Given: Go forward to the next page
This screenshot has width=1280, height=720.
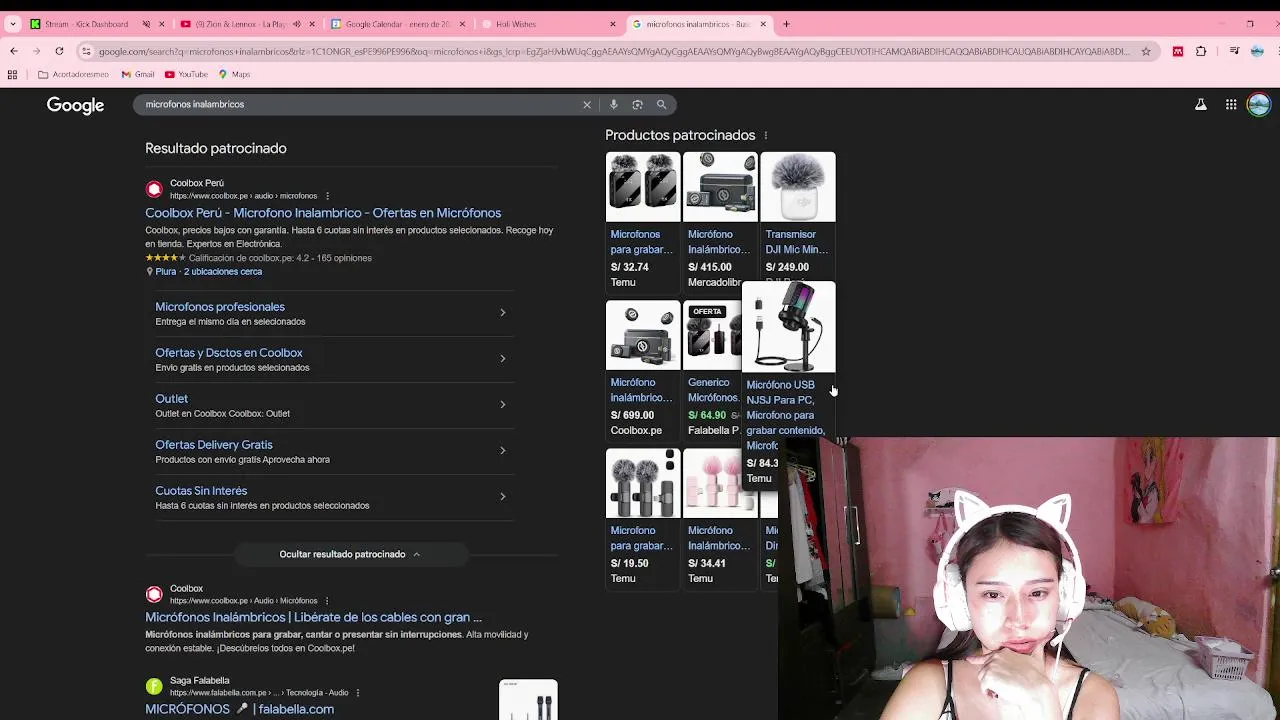Looking at the screenshot, I should (x=36, y=51).
